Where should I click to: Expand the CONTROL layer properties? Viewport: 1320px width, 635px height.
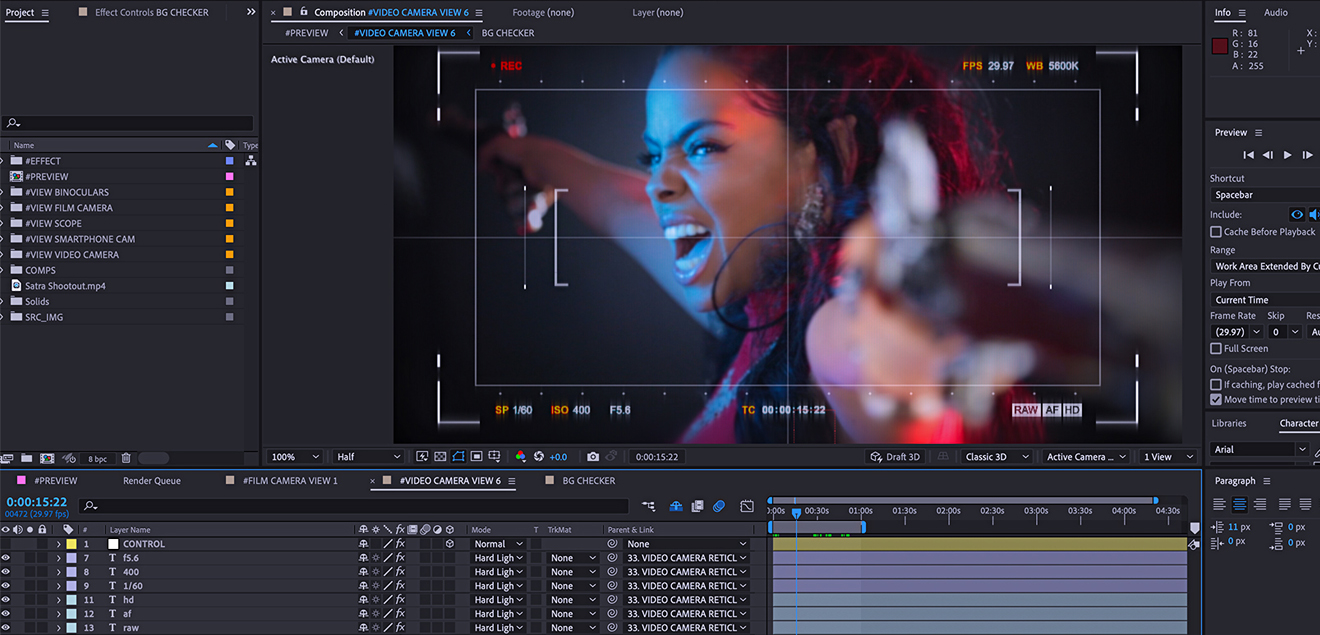[x=58, y=544]
